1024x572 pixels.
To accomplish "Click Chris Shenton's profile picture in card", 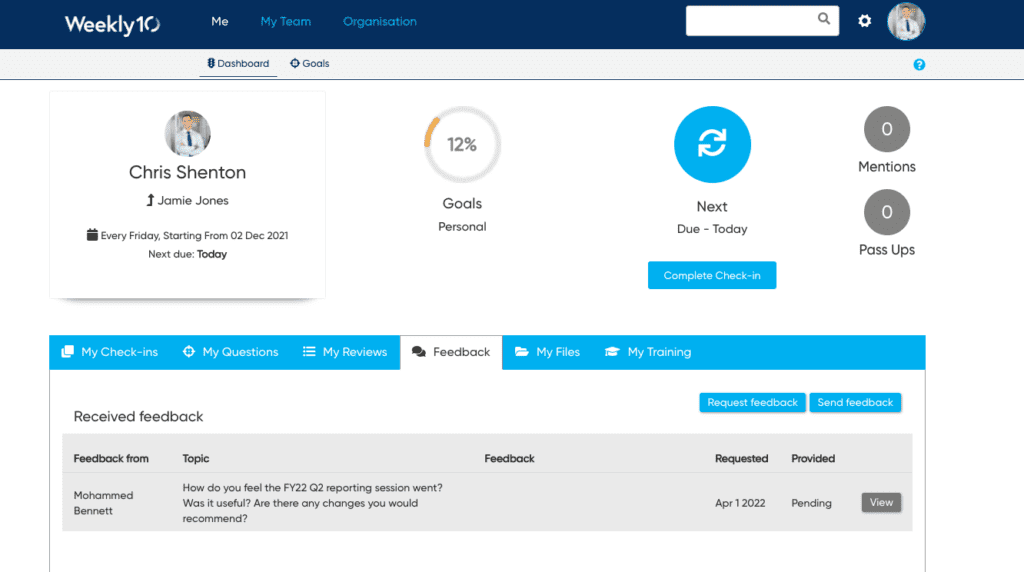I will (x=187, y=134).
